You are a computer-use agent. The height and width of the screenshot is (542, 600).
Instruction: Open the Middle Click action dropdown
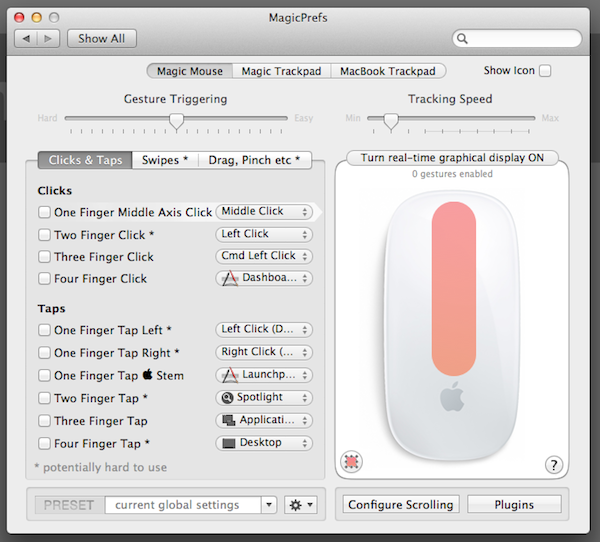click(x=264, y=212)
